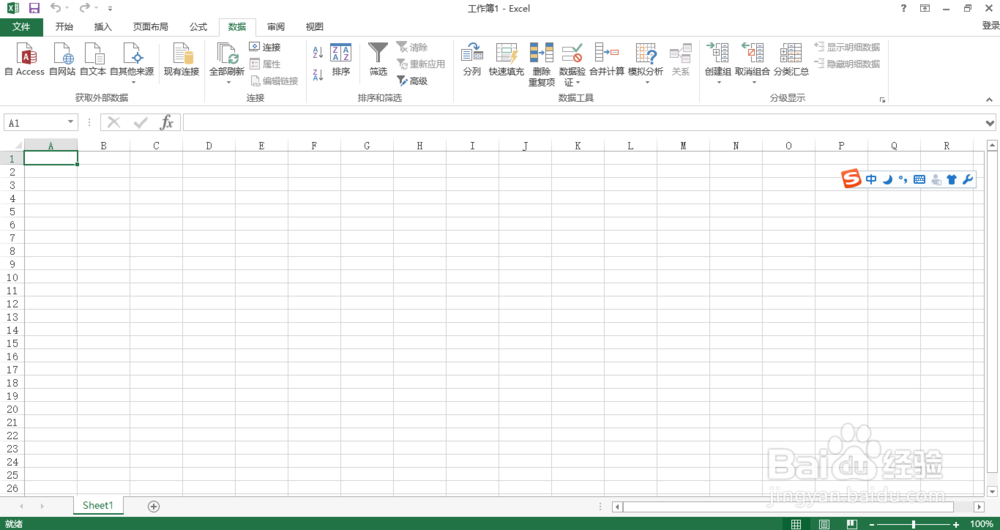
Task: Click vertical scrollbar down arrow
Action: [992, 491]
